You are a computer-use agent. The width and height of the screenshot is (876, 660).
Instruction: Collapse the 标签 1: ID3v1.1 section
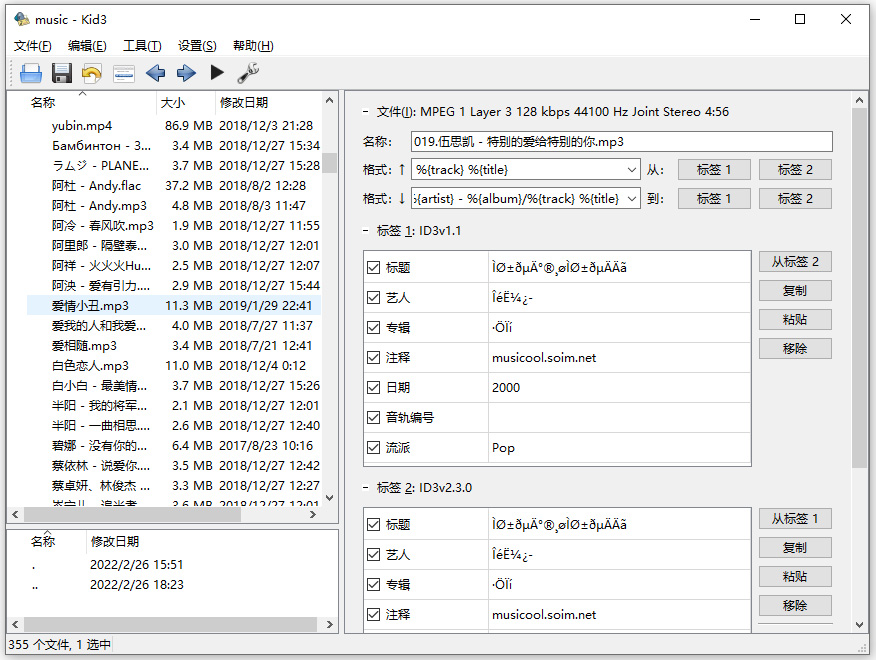366,231
